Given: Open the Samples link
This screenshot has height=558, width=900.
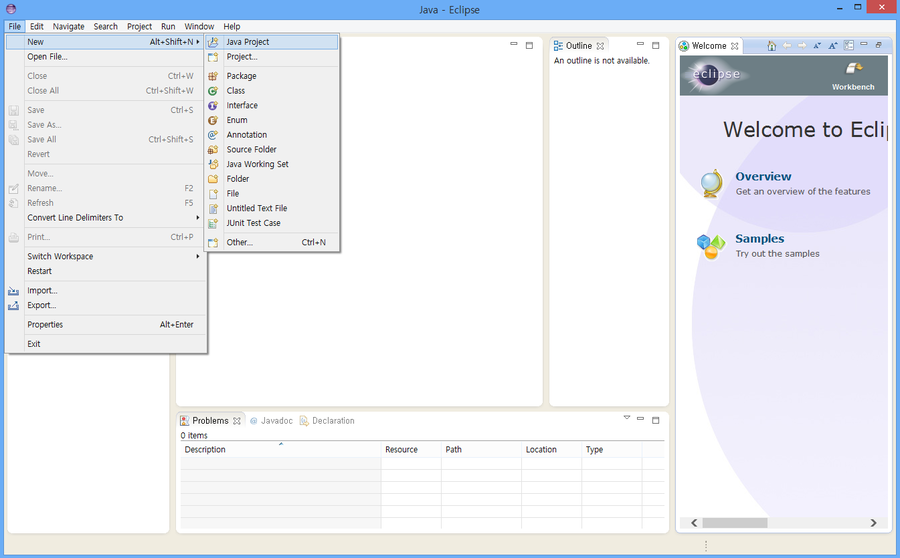Looking at the screenshot, I should [x=760, y=239].
